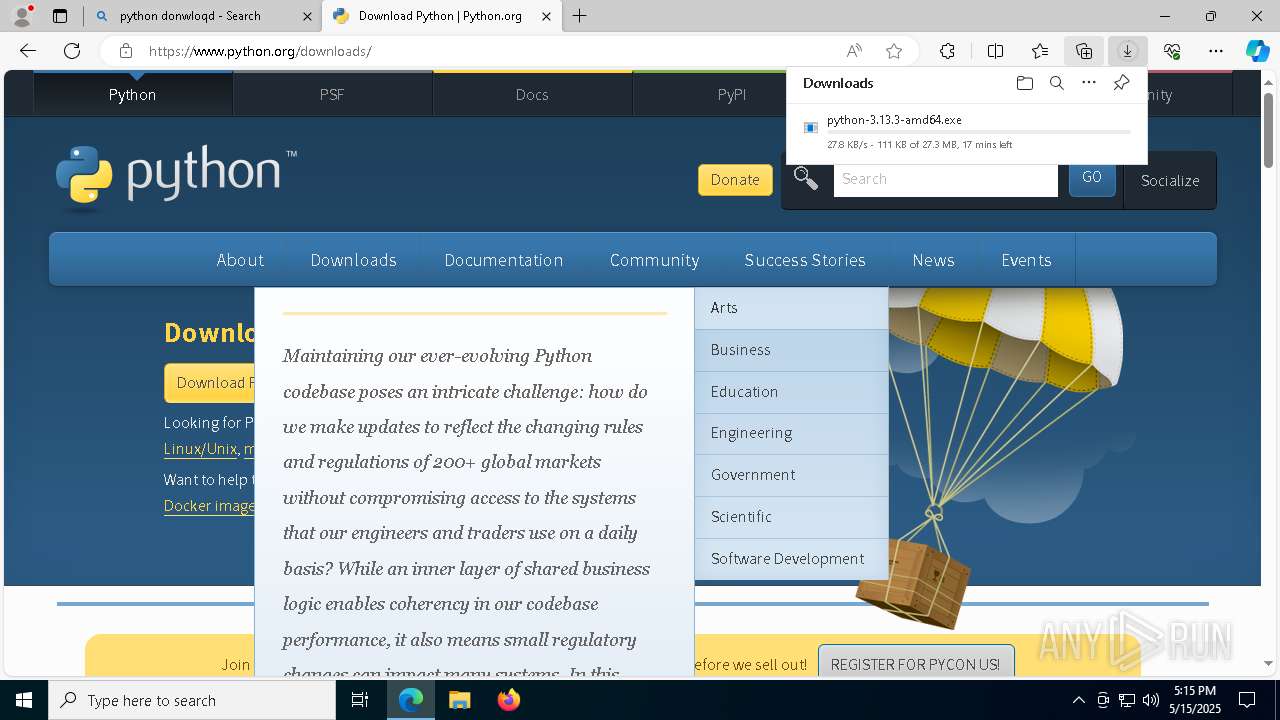Open File Explorer from taskbar
Screen dimensions: 1280x720
pyautogui.click(x=459, y=700)
